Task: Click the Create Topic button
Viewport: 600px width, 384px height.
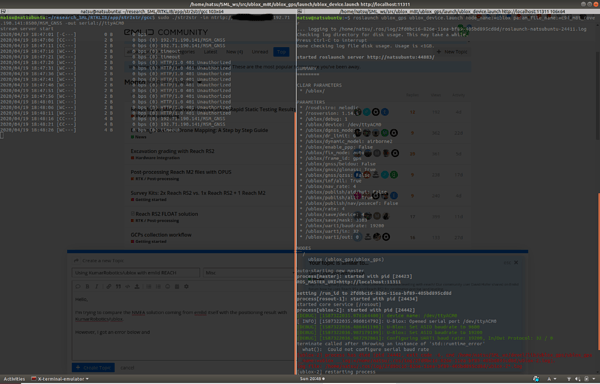Action: [93, 368]
